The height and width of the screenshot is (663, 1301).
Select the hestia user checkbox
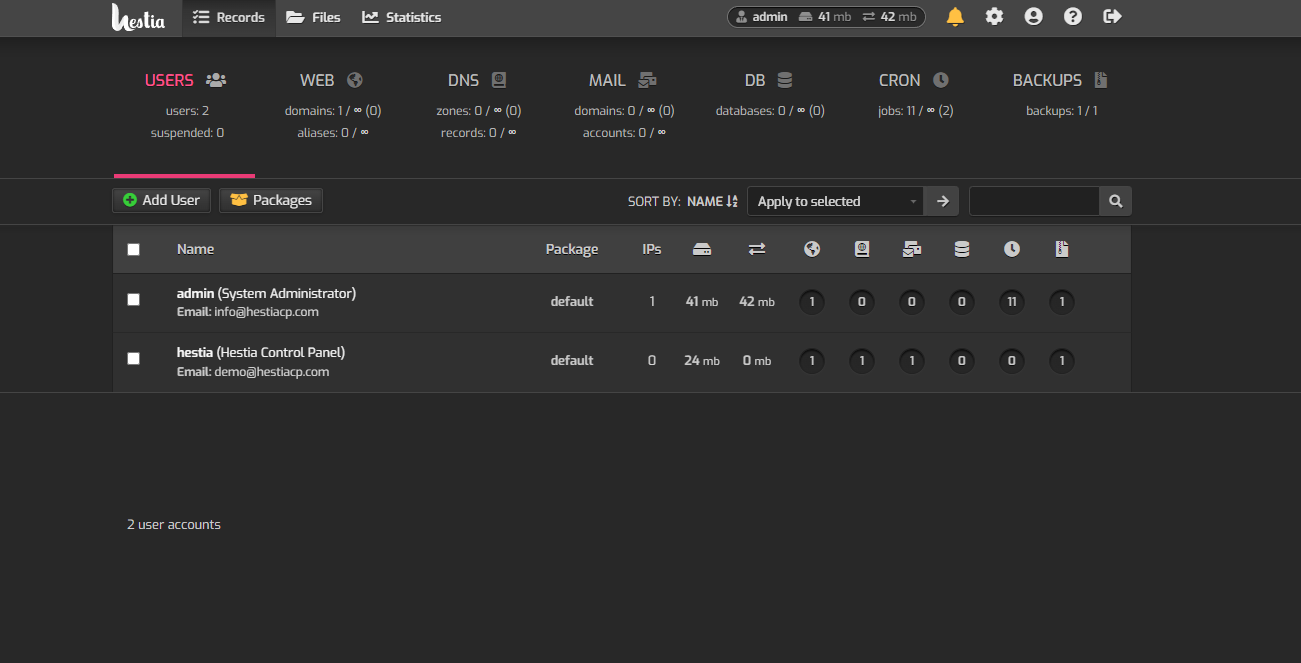point(134,359)
